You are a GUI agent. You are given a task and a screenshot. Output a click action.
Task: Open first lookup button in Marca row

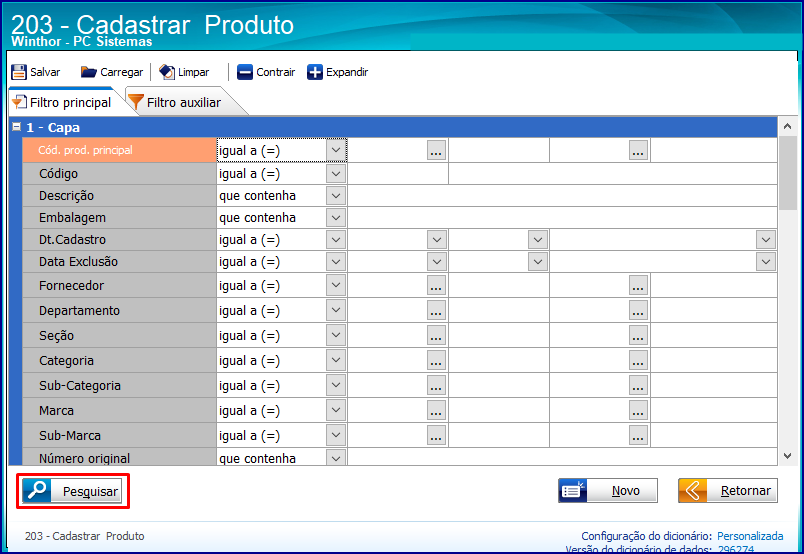click(436, 410)
